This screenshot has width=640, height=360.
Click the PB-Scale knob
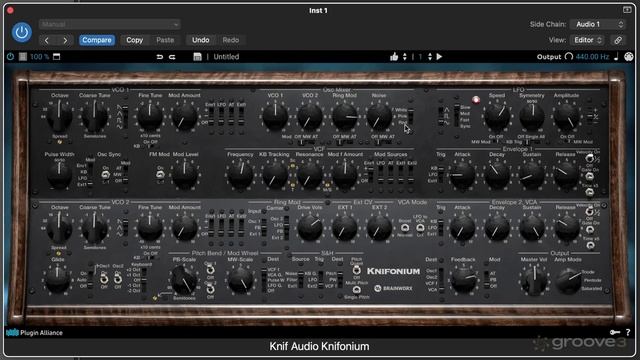coord(184,280)
